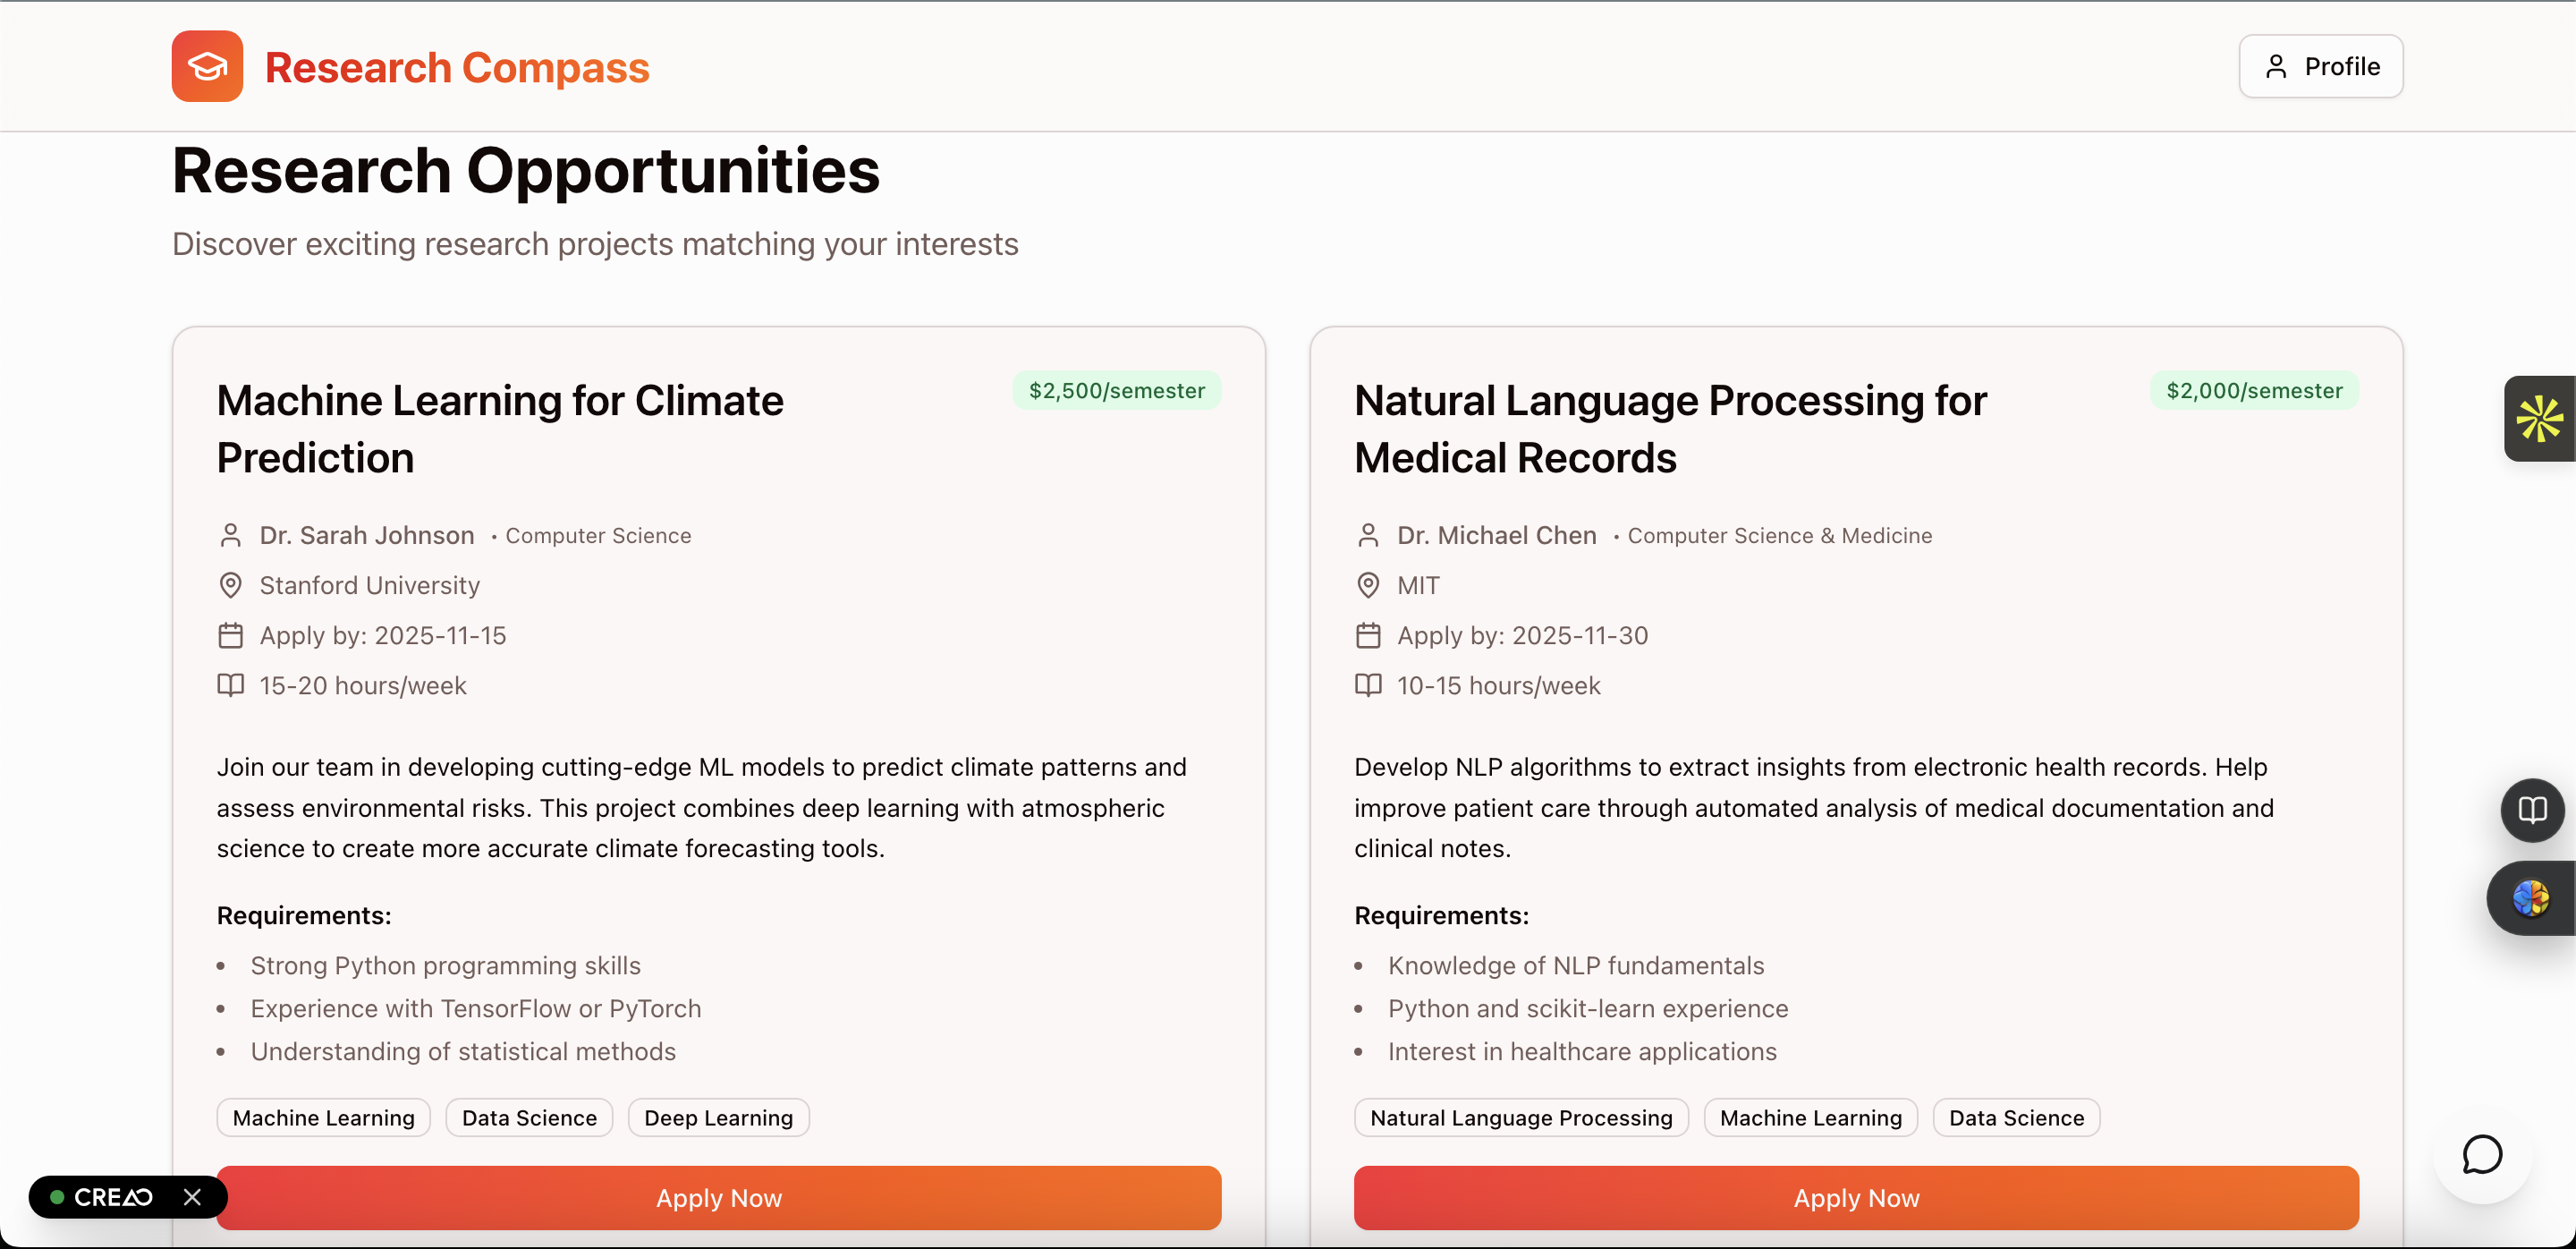Open the chat bubble floating button
The image size is (2576, 1249).
[x=2481, y=1154]
